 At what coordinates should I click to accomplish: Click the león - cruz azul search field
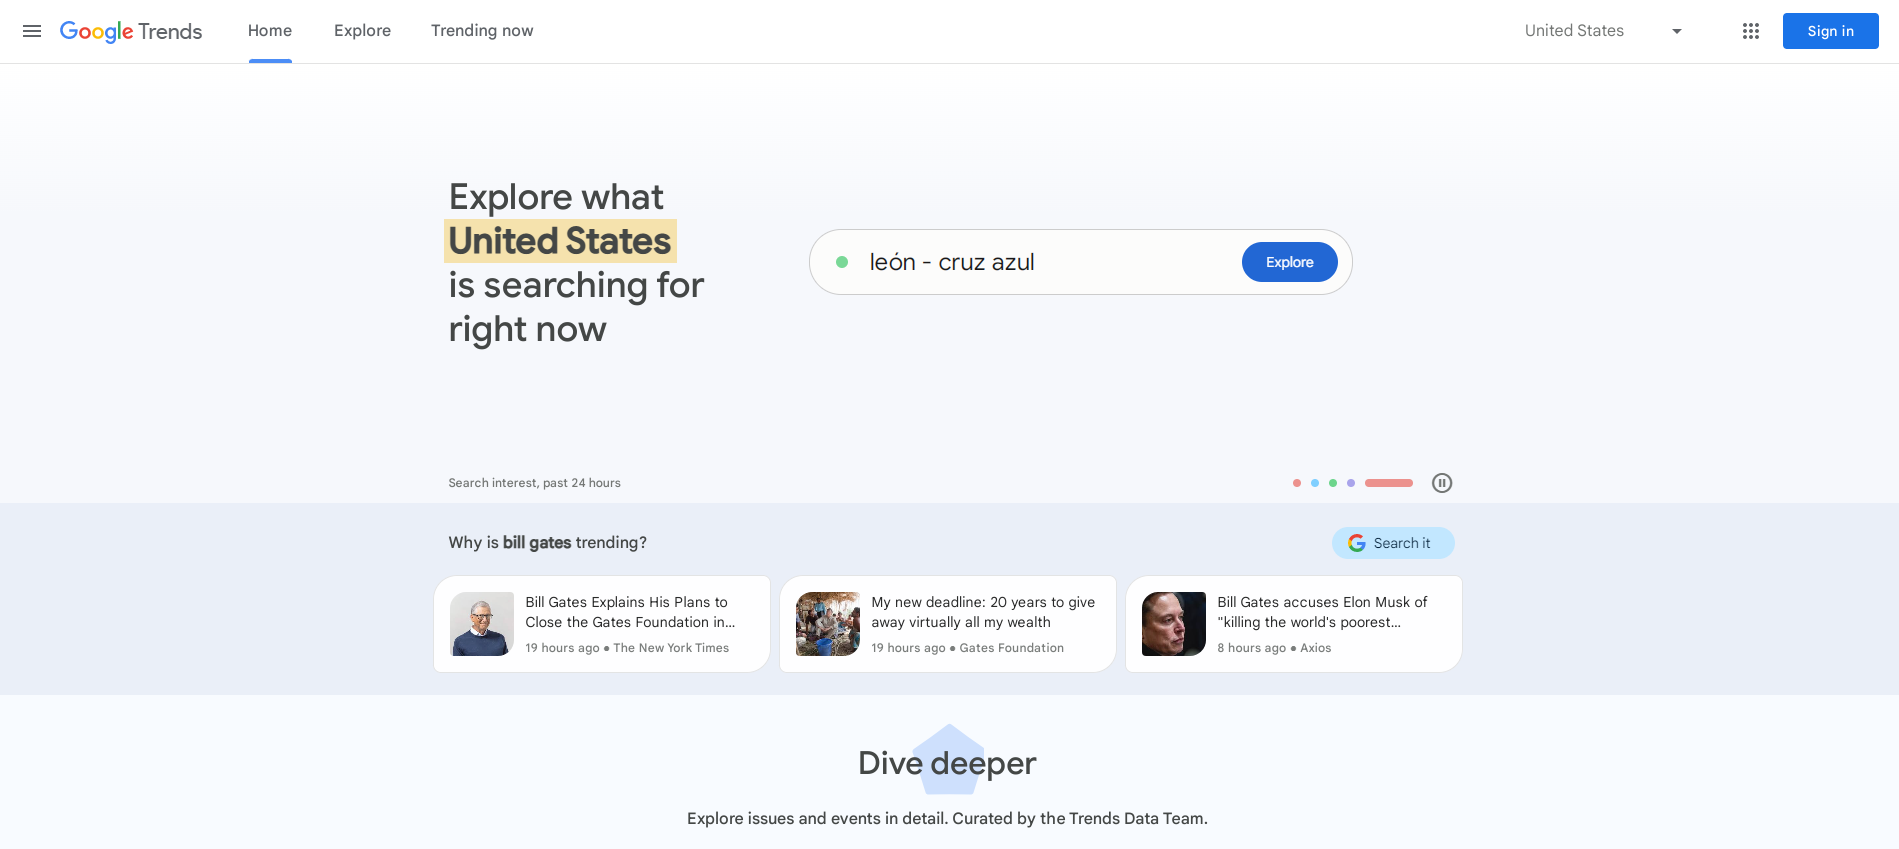tap(1080, 262)
